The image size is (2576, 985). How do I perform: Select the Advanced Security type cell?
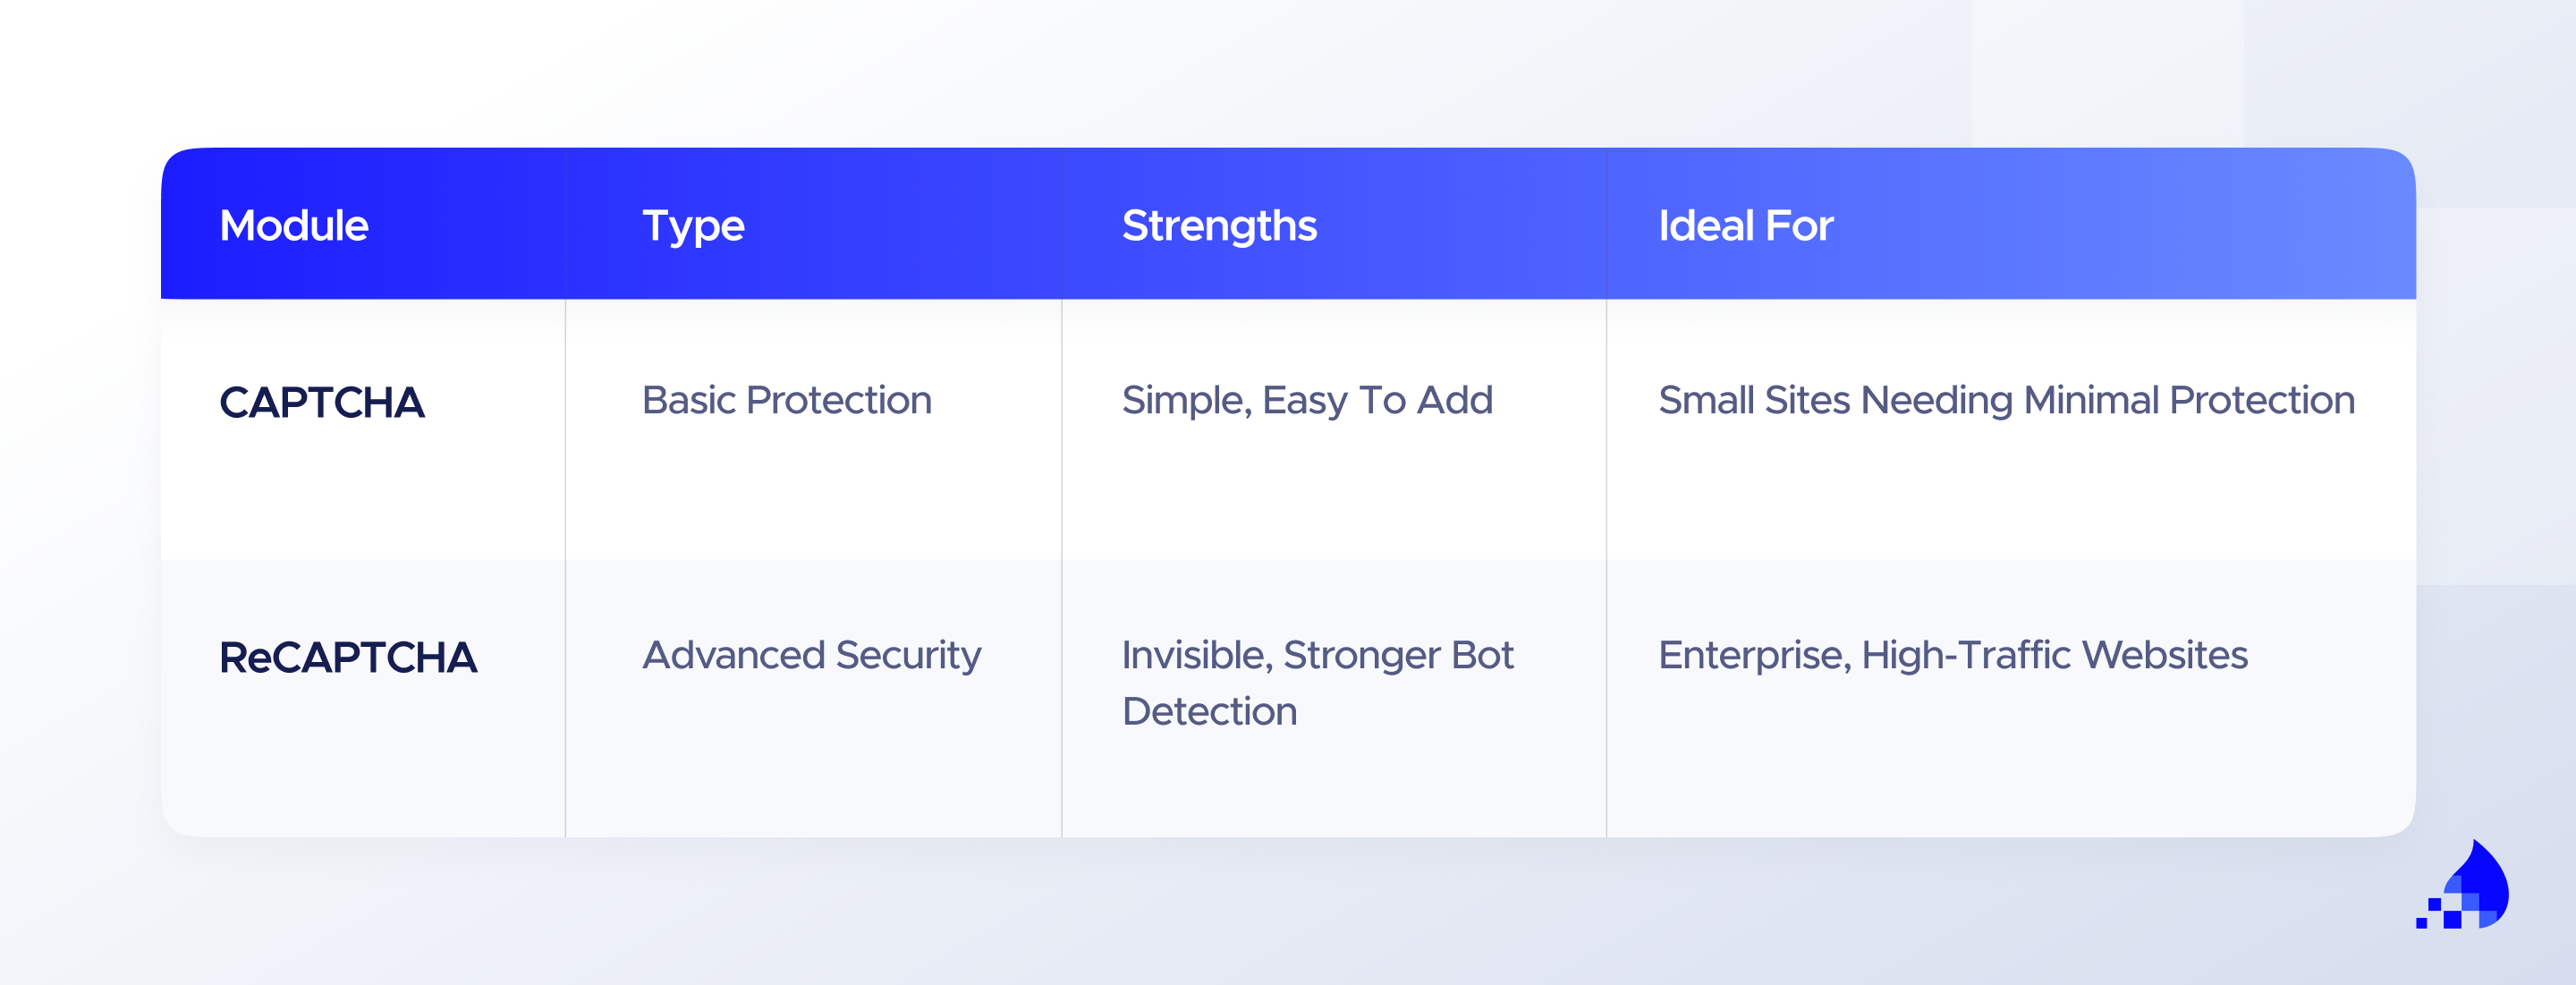pyautogui.click(x=811, y=656)
